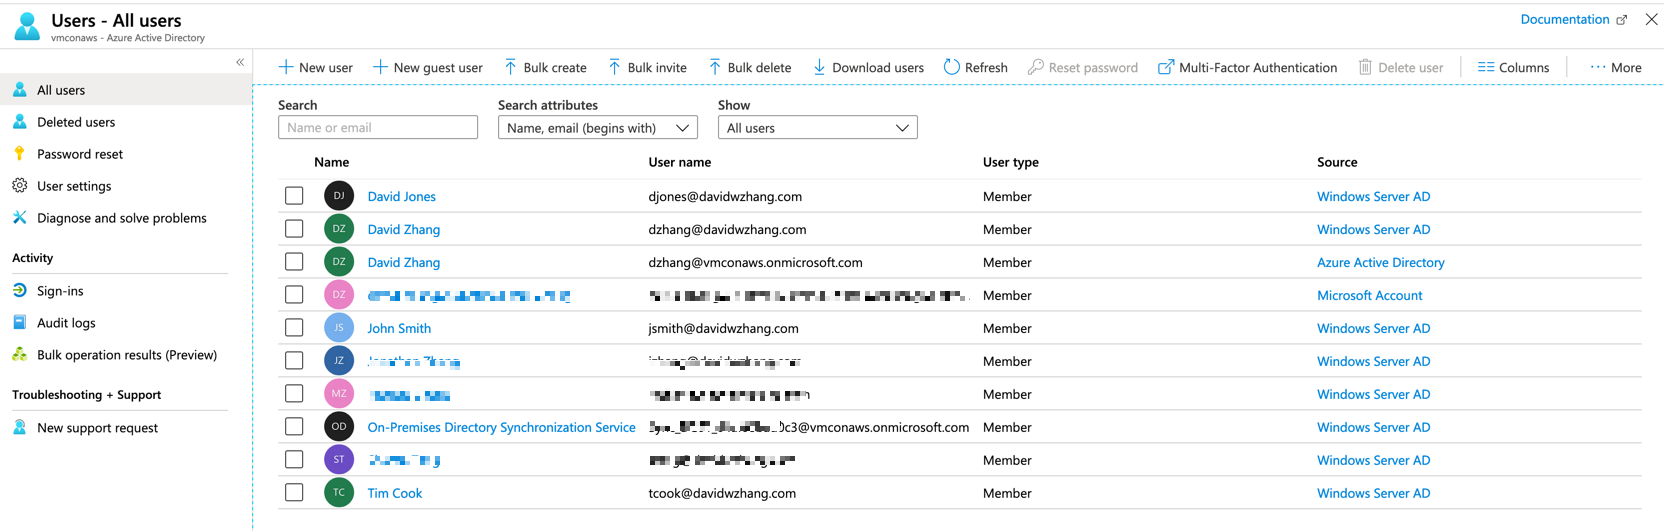Screen dimensions: 1664x531
Task: Click the Download users arrow icon
Action: 819,67
